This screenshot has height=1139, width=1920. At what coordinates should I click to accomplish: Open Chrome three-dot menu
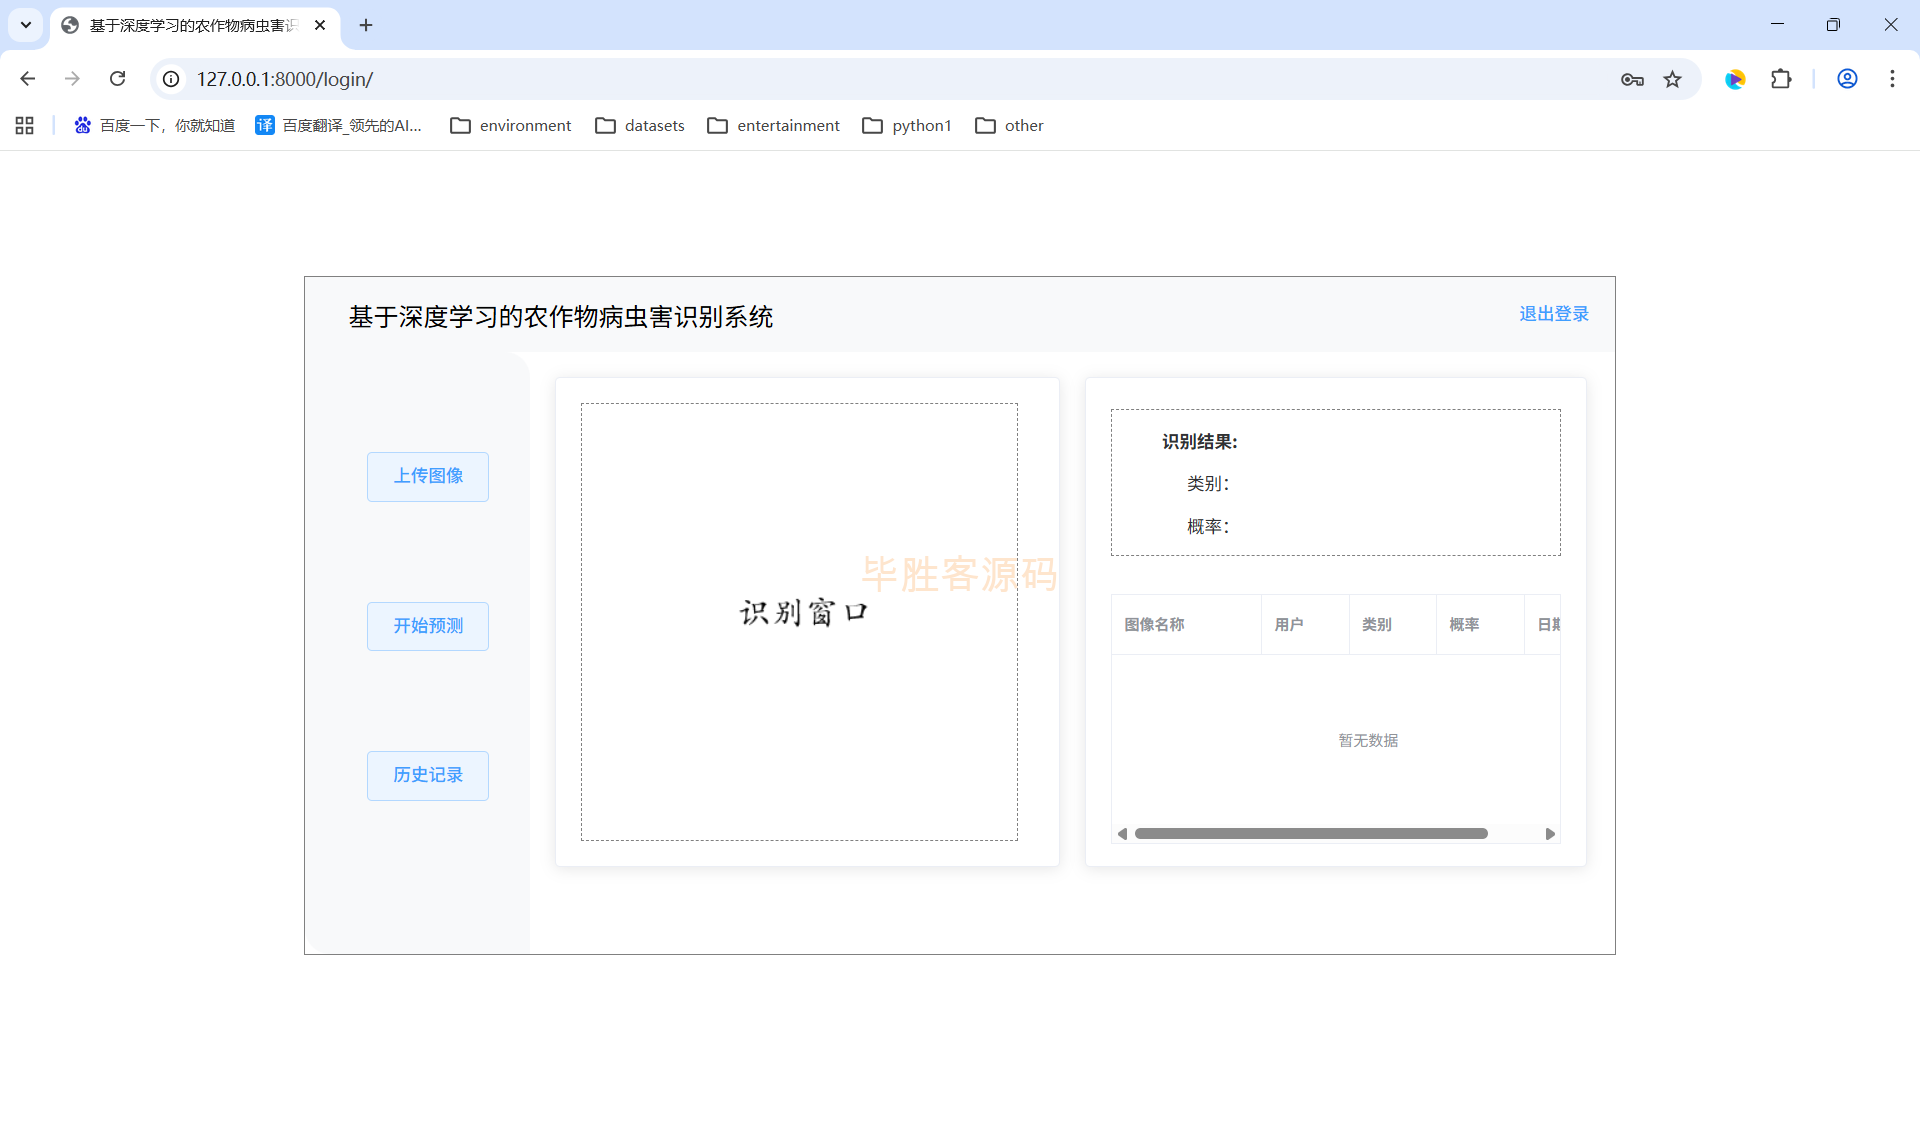1892,79
